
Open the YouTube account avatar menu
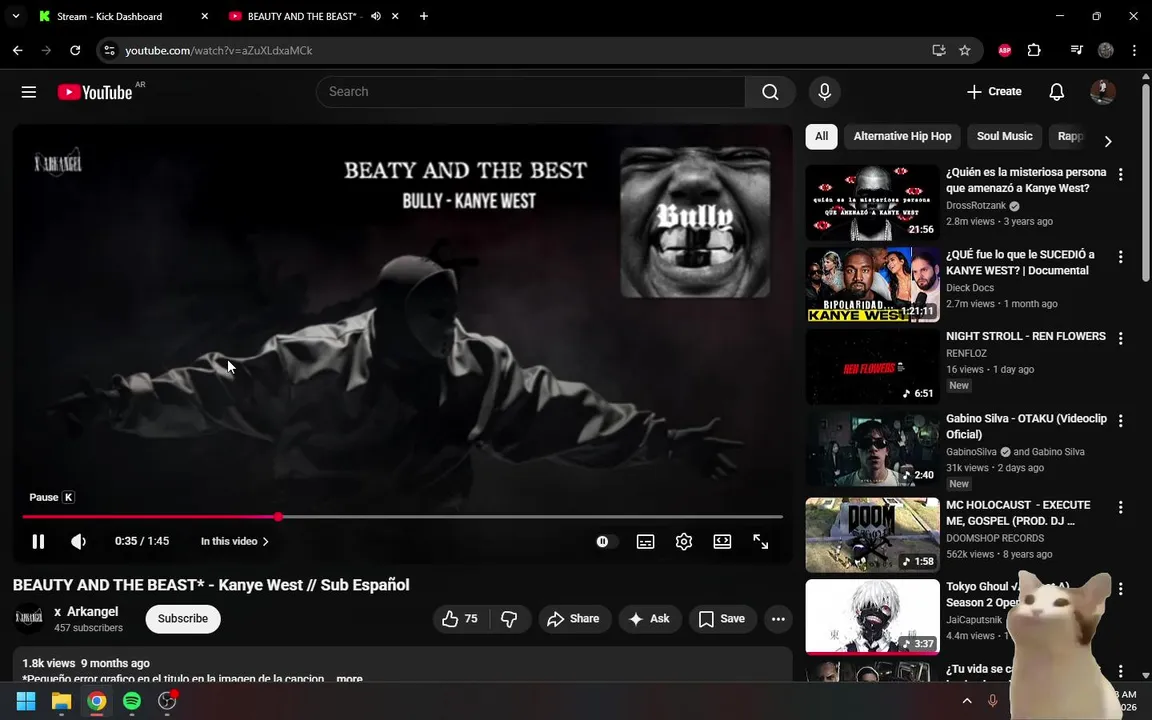1102,92
